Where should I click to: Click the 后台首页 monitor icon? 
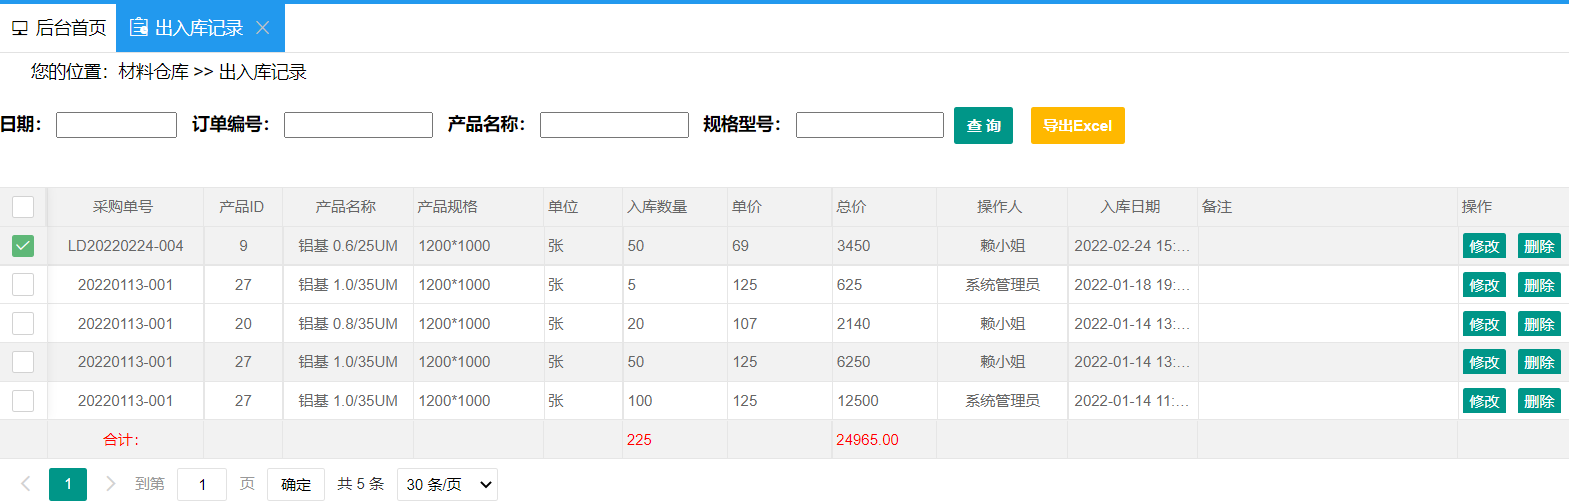tap(20, 28)
